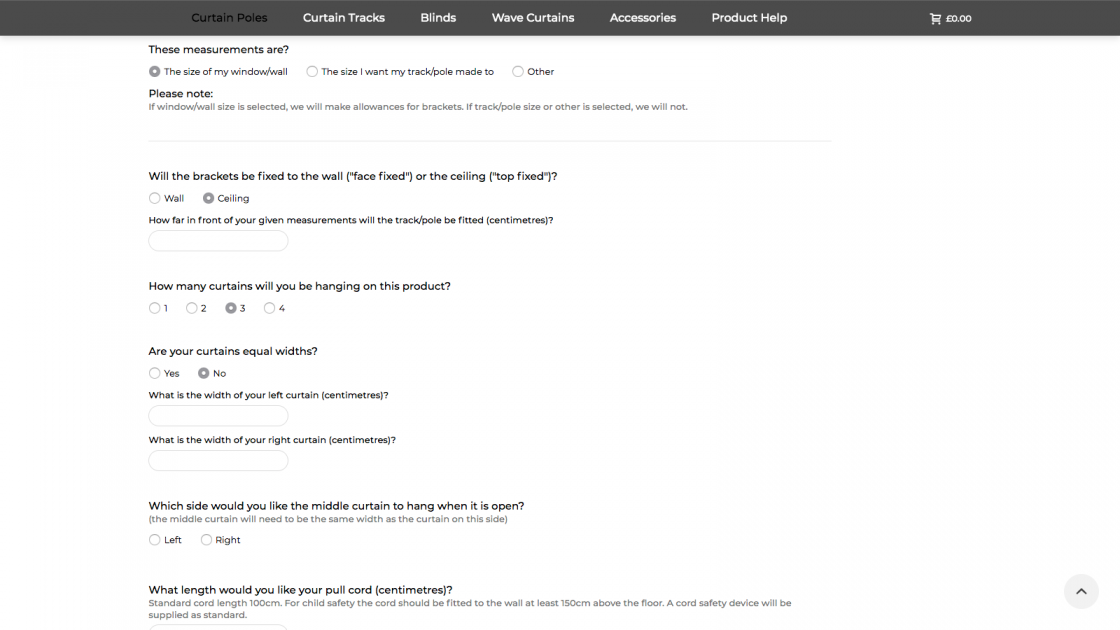Select Left side for middle curtain
This screenshot has width=1120, height=630.
pyautogui.click(x=155, y=540)
